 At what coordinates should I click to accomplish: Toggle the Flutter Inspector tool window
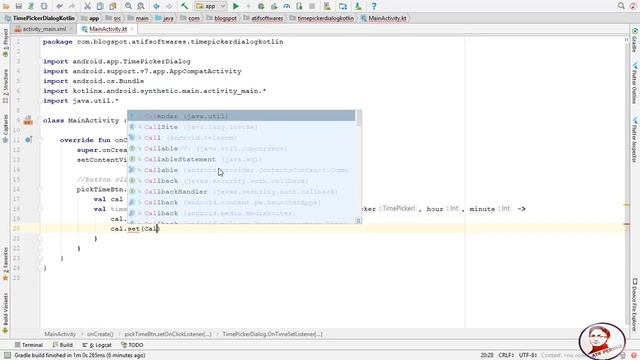point(635,140)
